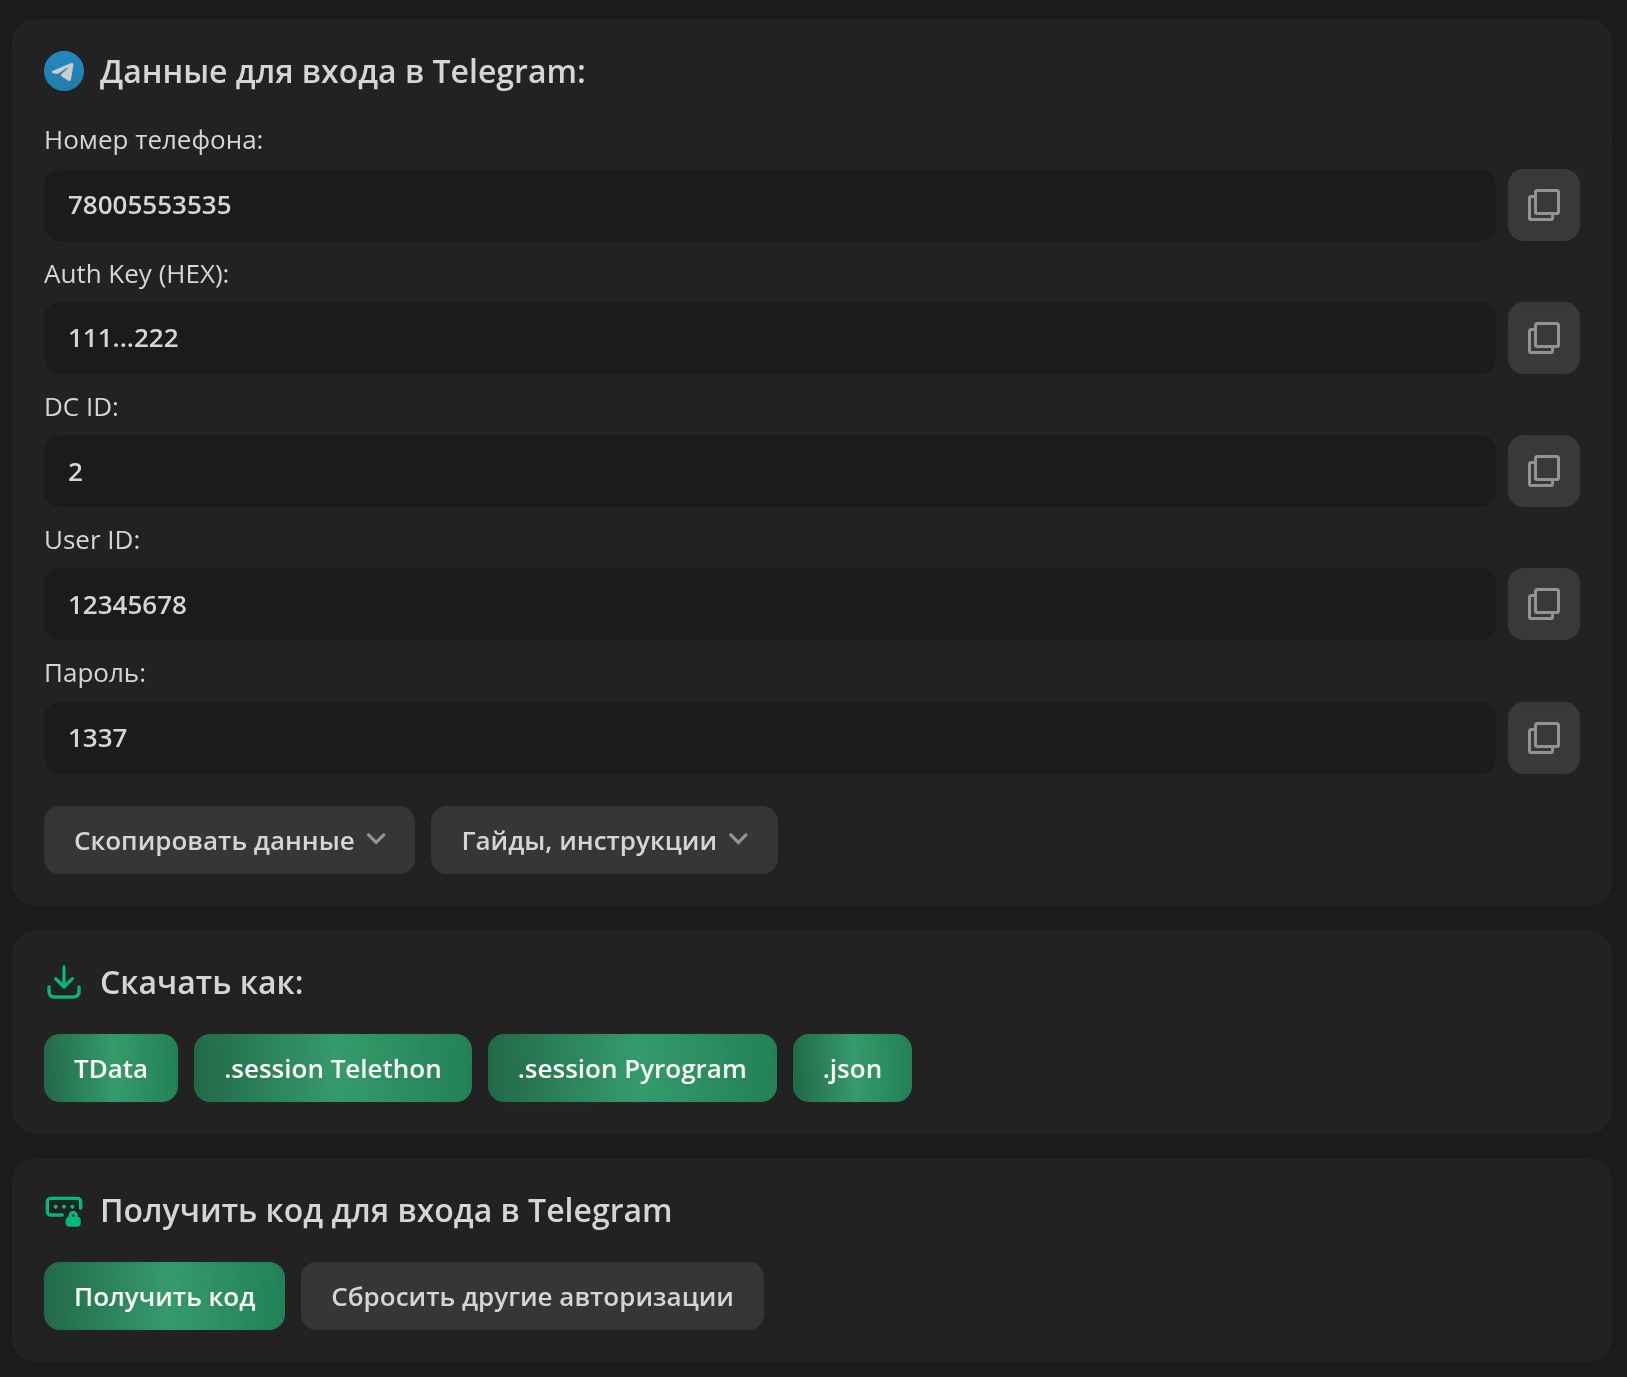Image resolution: width=1627 pixels, height=1377 pixels.
Task: Download as .session Pyrogram
Action: 632,1068
